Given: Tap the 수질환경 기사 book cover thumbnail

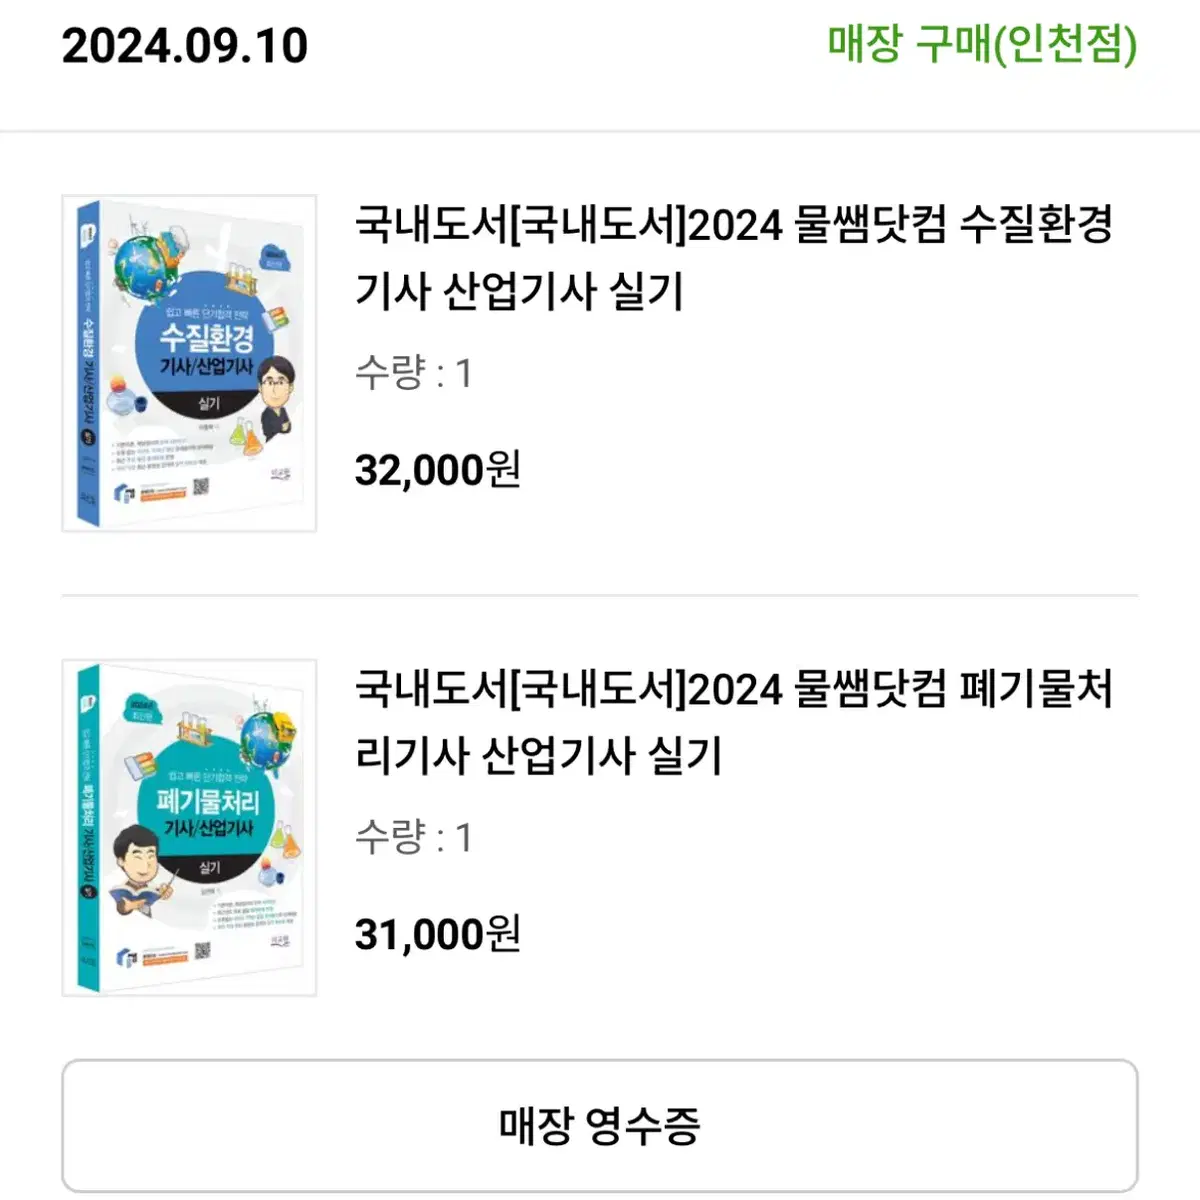Looking at the screenshot, I should click(x=189, y=363).
